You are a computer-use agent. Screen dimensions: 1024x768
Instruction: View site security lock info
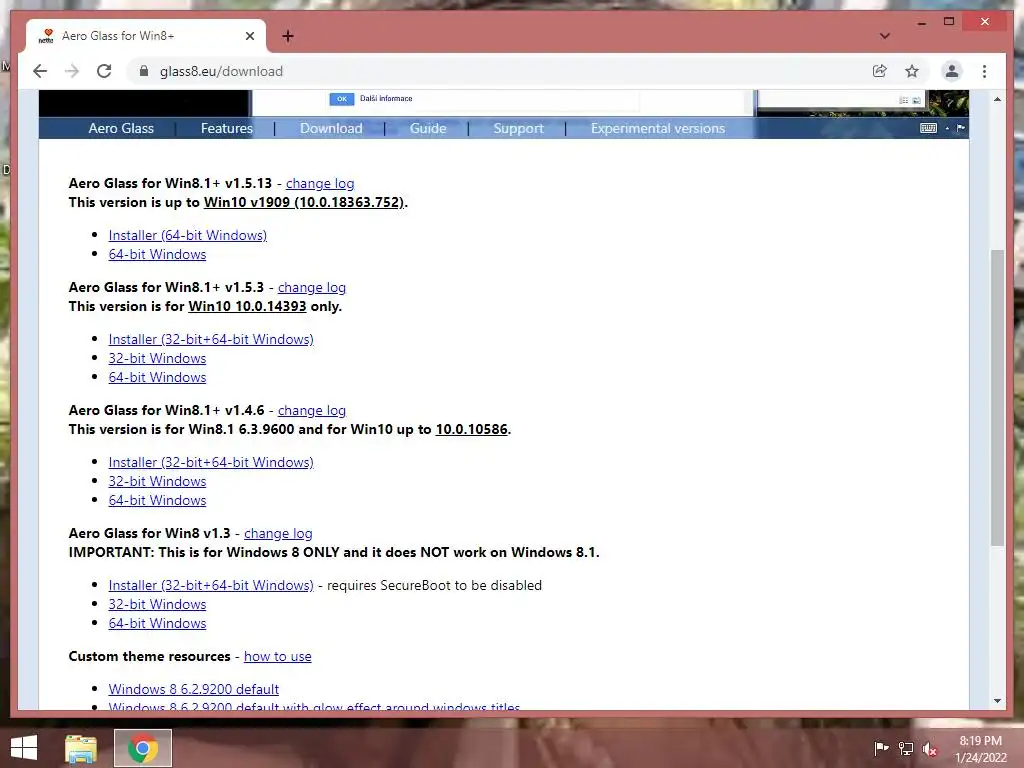click(x=144, y=71)
